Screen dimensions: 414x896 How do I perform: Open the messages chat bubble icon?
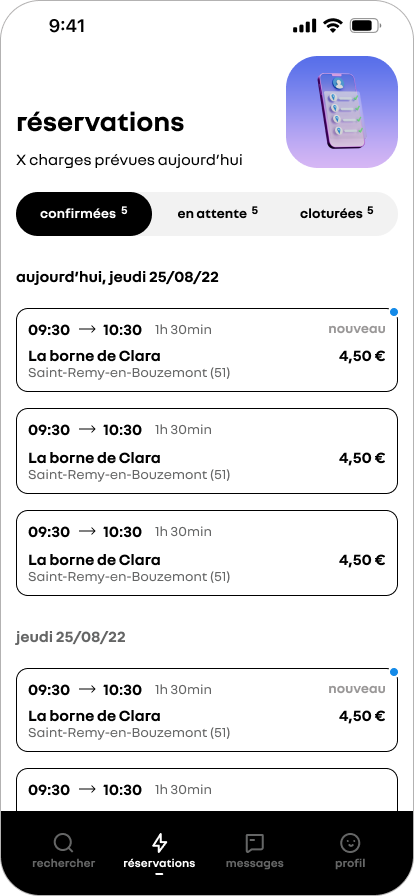[254, 842]
